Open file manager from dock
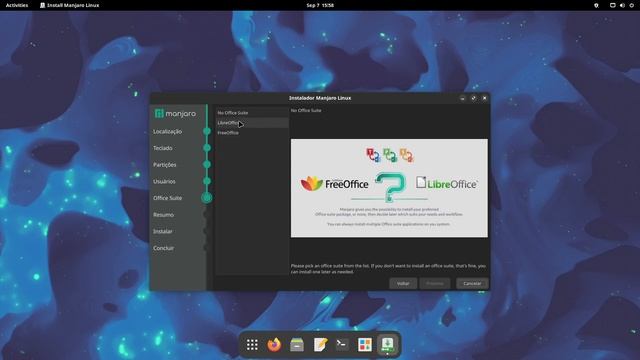The width and height of the screenshot is (640, 360). (x=297, y=344)
